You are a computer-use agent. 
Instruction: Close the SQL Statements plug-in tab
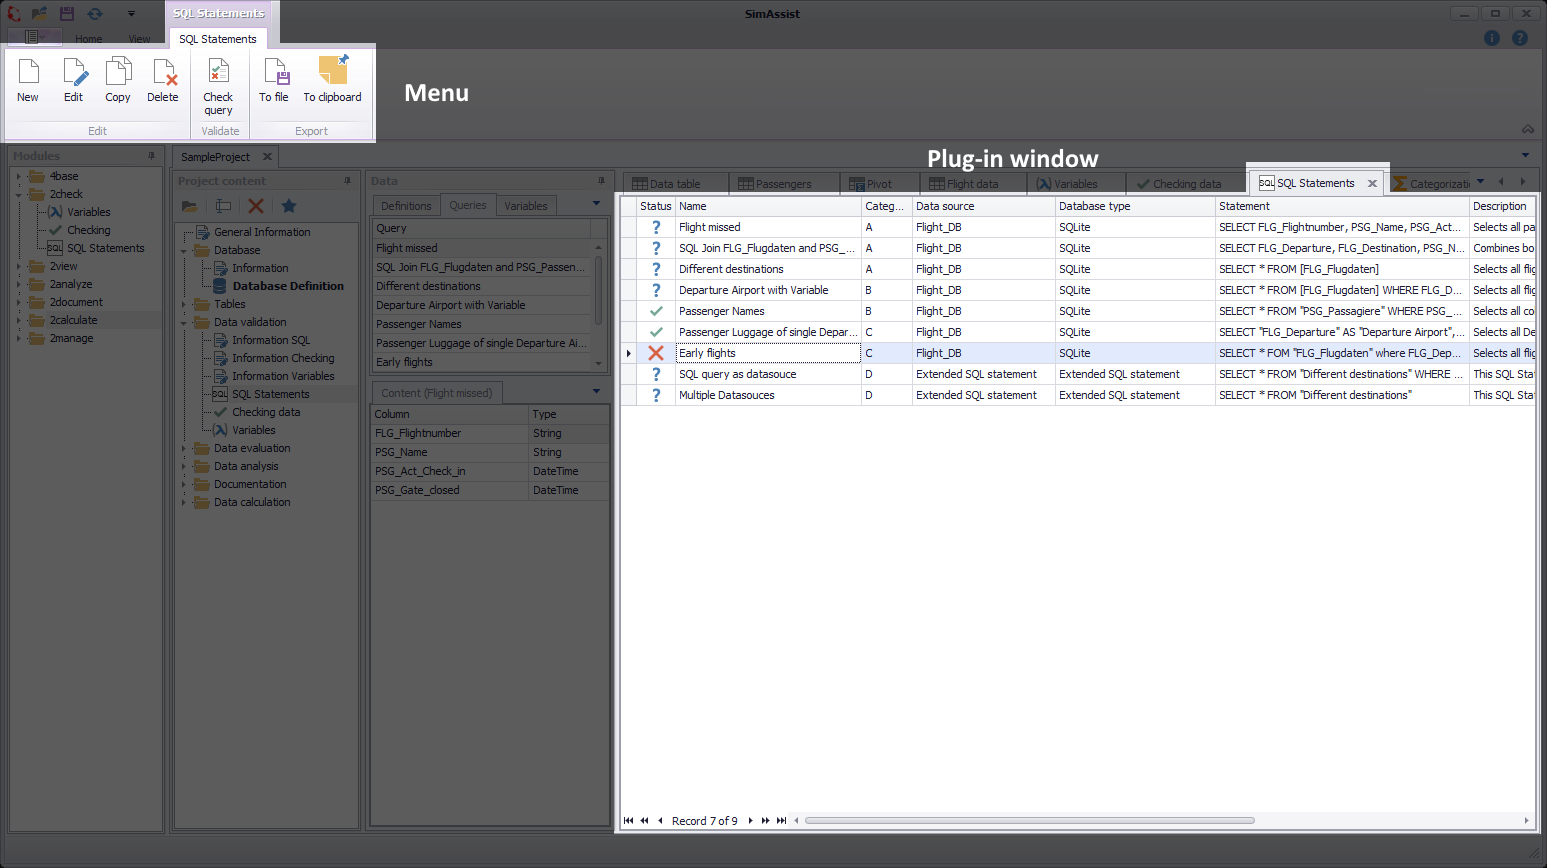pos(1372,184)
